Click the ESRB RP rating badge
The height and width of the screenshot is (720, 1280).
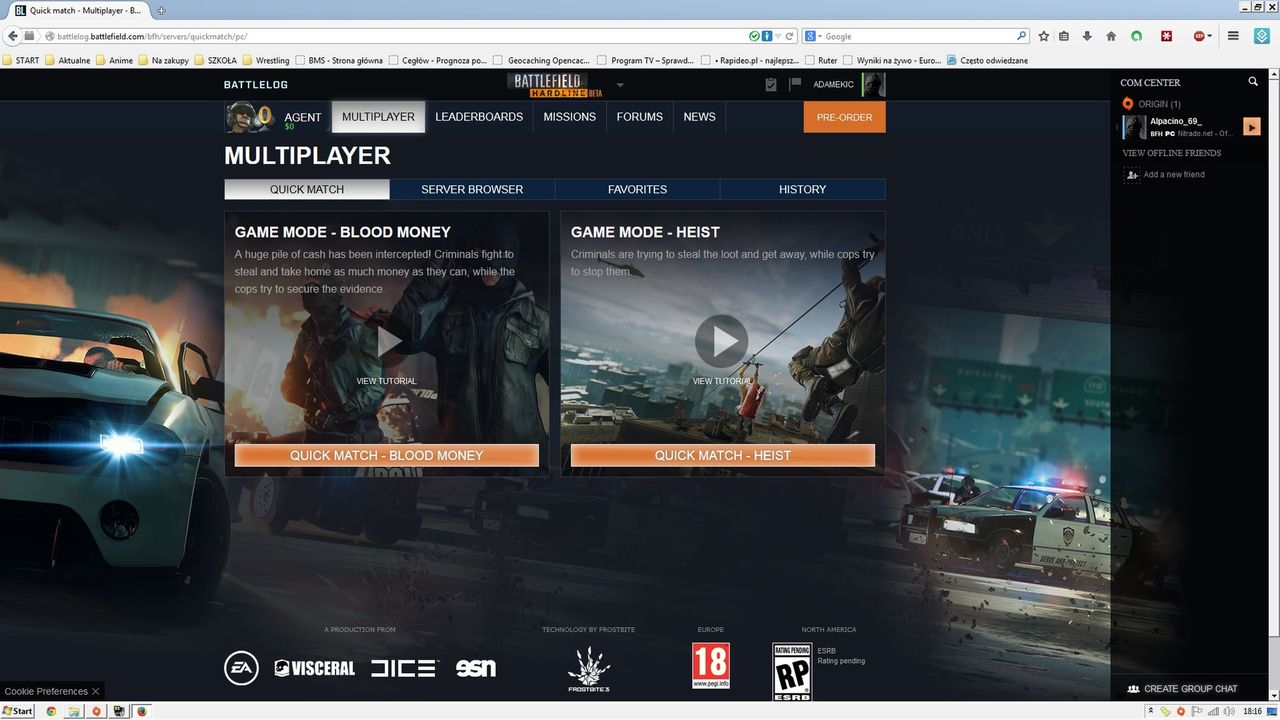pos(792,671)
